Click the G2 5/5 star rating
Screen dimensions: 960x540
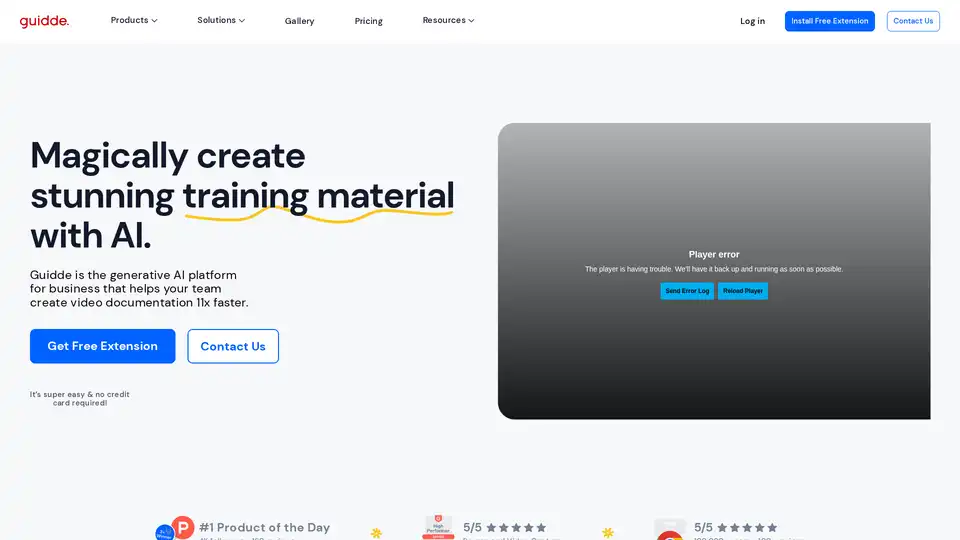click(505, 527)
